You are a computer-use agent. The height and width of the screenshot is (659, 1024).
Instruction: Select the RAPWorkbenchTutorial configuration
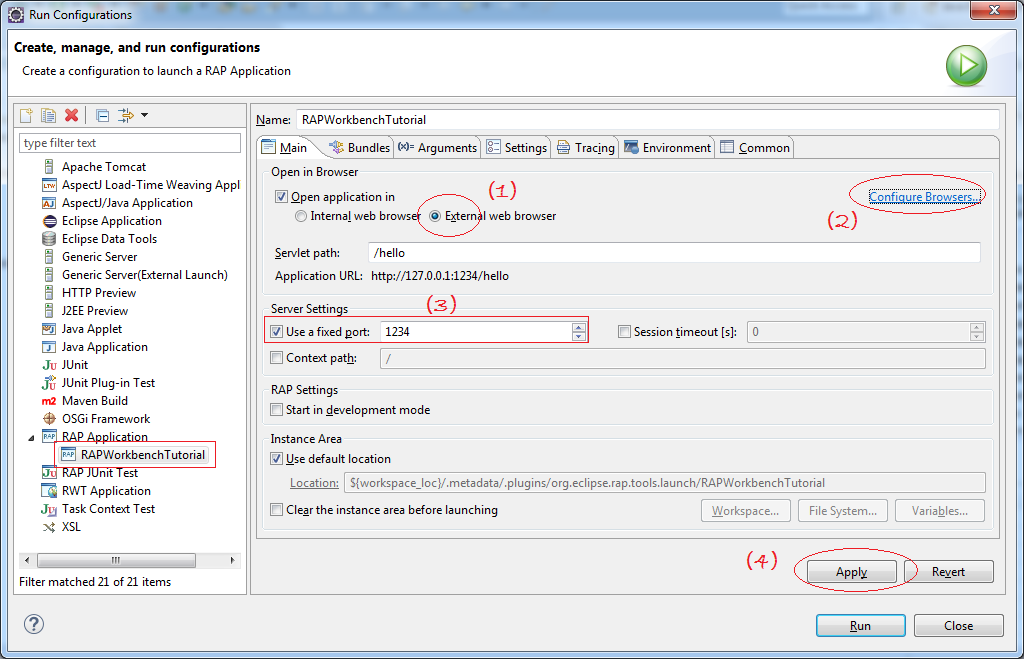[x=135, y=455]
